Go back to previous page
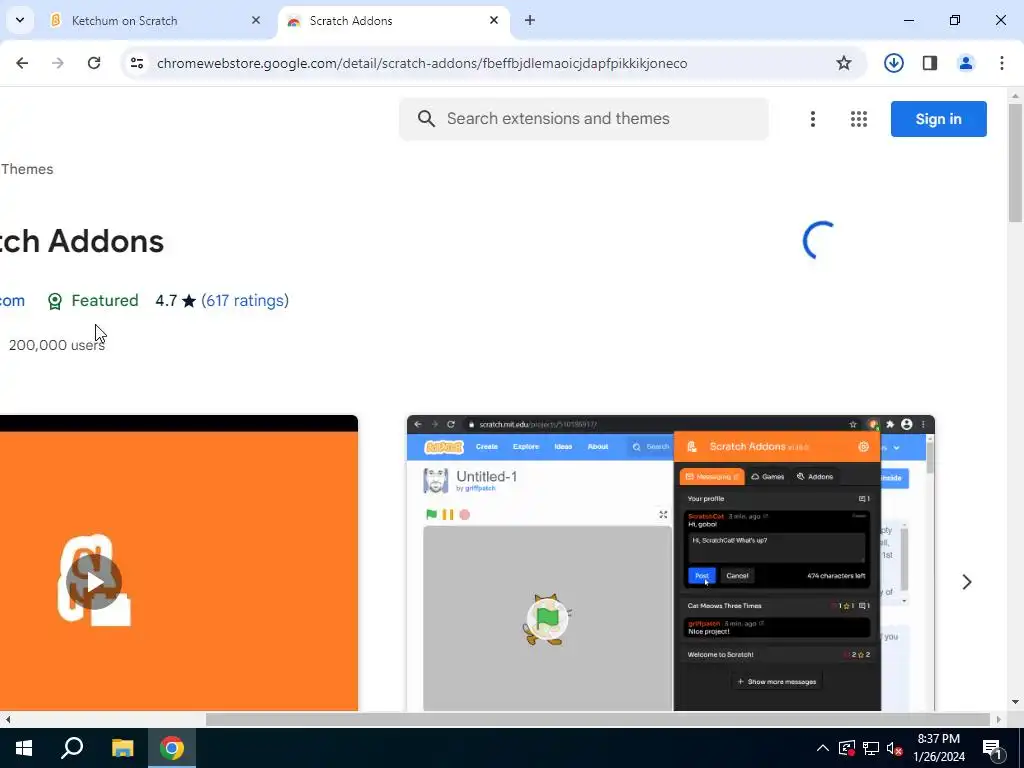 point(22,63)
